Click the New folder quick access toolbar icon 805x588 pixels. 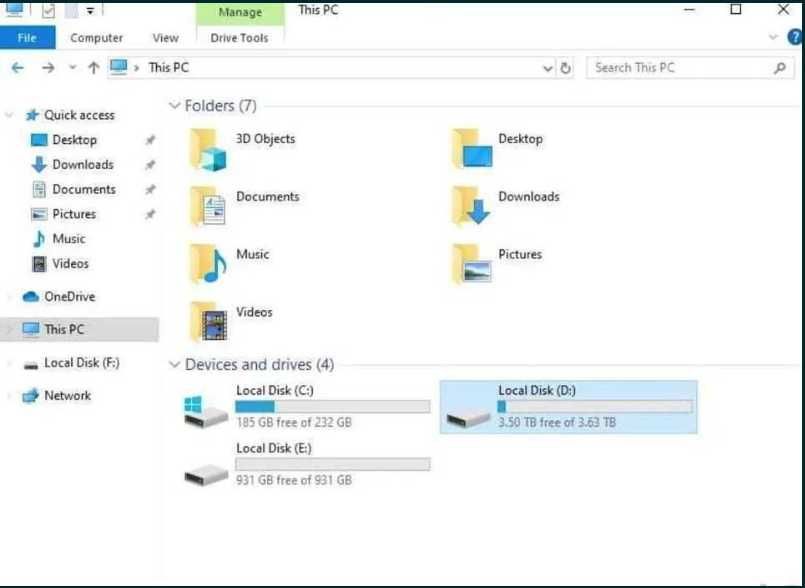[71, 10]
